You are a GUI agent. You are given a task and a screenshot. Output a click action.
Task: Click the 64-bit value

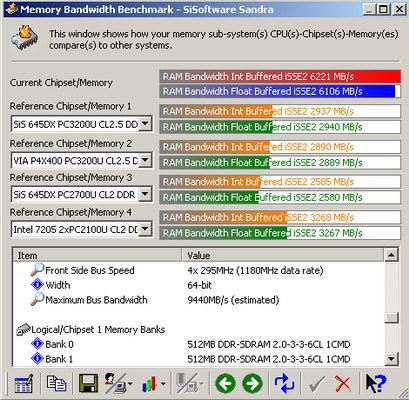200,285
